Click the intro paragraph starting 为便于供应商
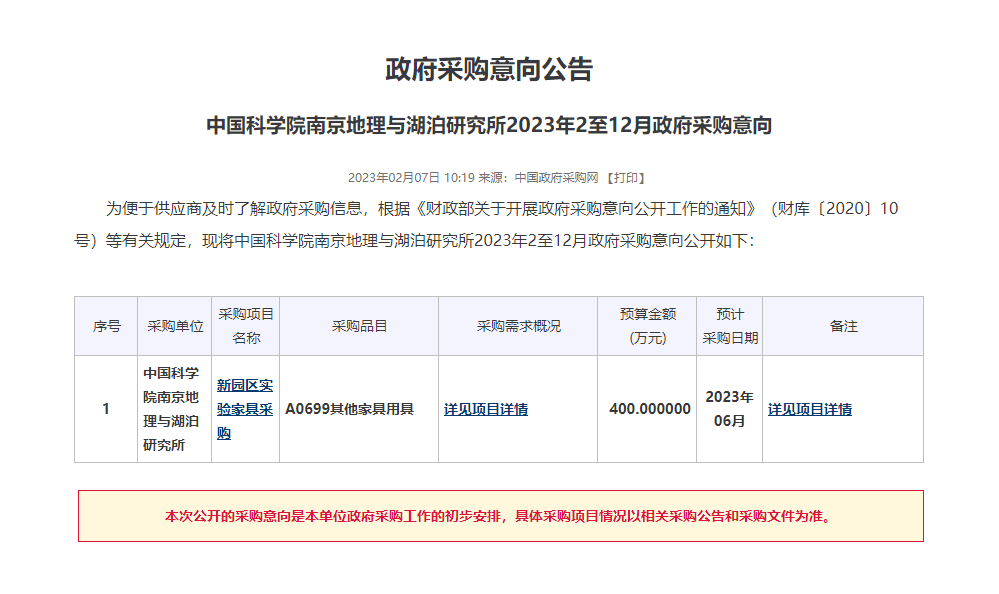 [x=486, y=224]
